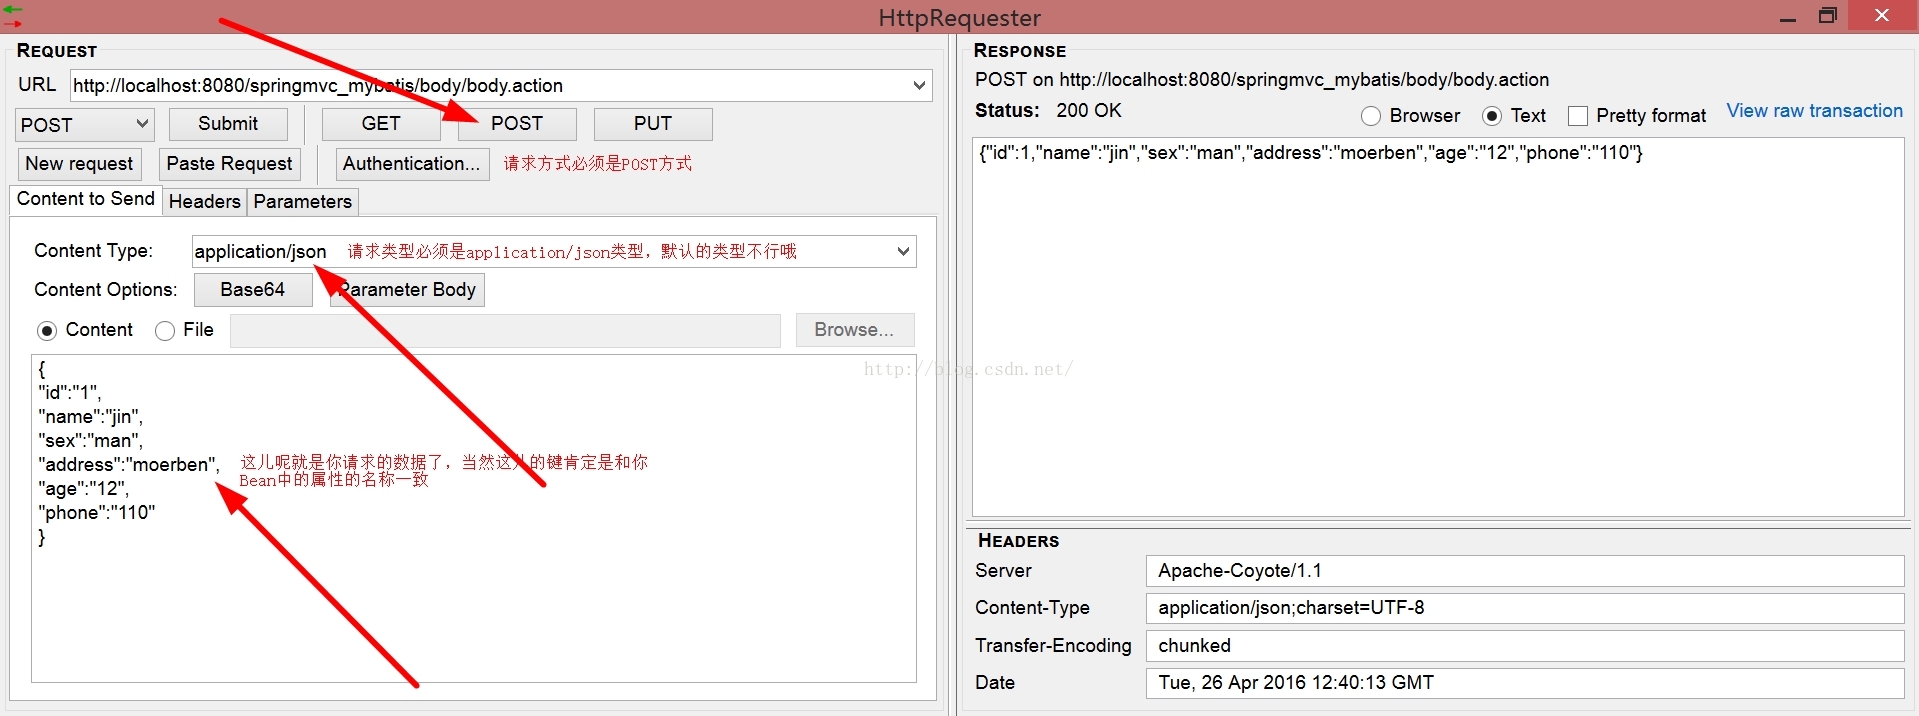Choose Browser response view

click(1371, 117)
